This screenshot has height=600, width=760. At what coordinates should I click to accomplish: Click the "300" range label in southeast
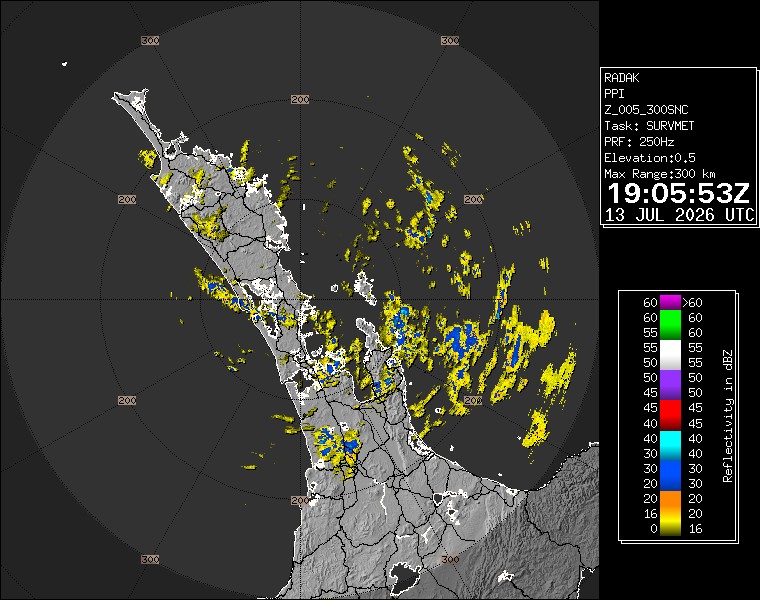[450, 559]
